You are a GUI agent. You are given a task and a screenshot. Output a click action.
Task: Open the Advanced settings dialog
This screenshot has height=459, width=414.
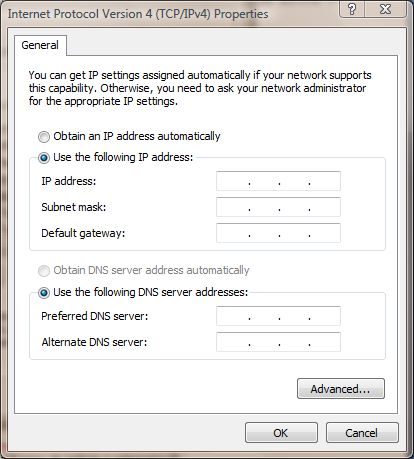341,389
